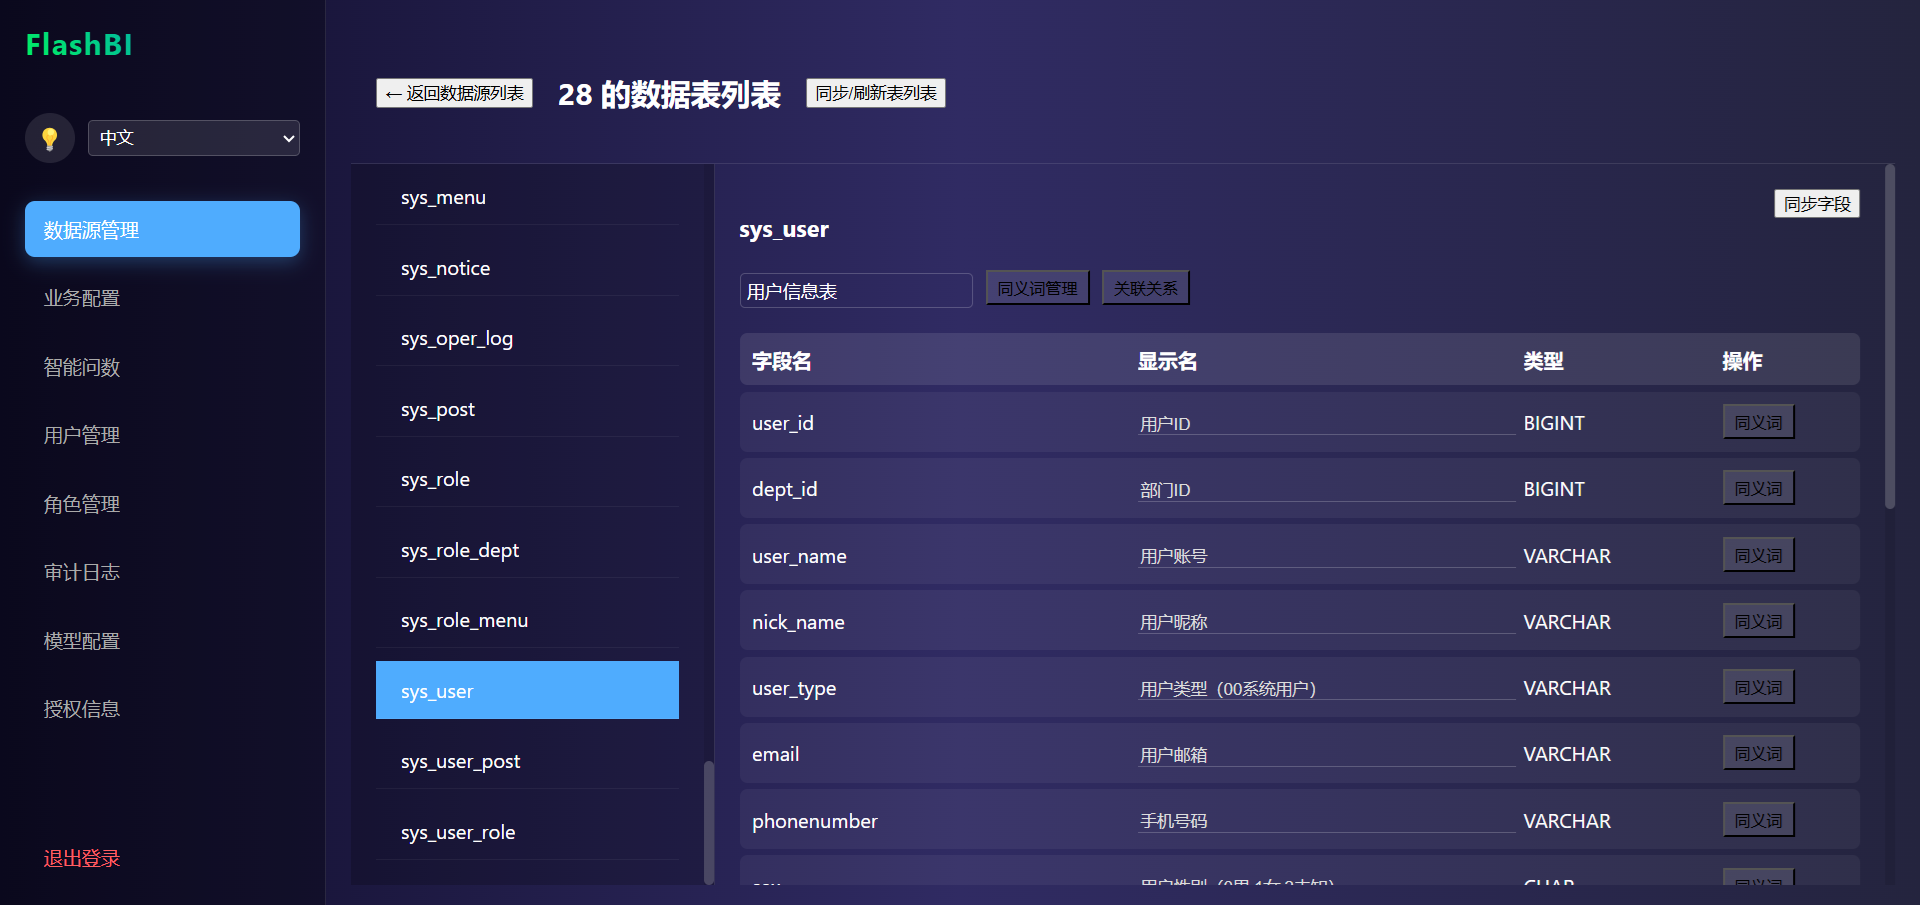Click the FlashBI logo
This screenshot has width=1920, height=905.
point(79,45)
